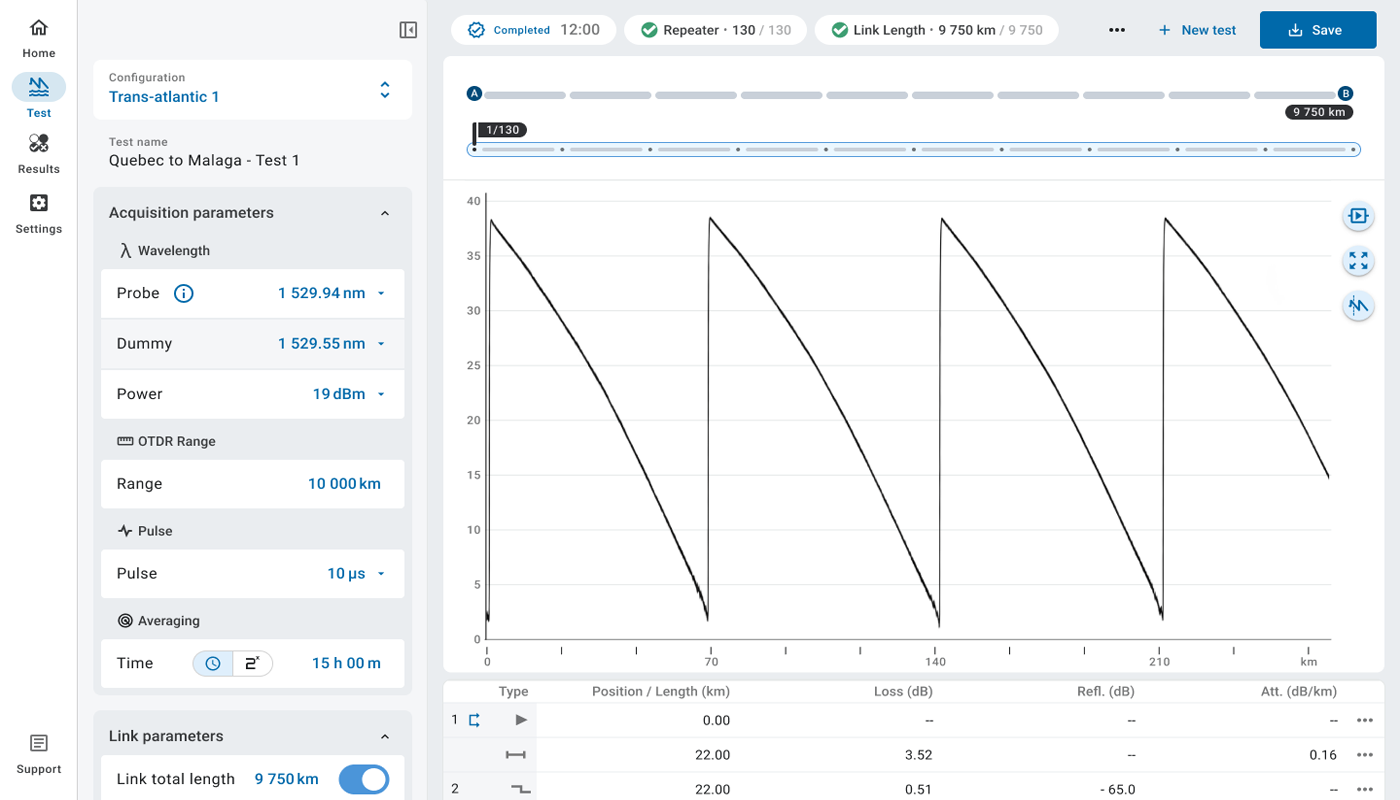Click the Save button
Screen dimensions: 1400x800
click(1318, 30)
